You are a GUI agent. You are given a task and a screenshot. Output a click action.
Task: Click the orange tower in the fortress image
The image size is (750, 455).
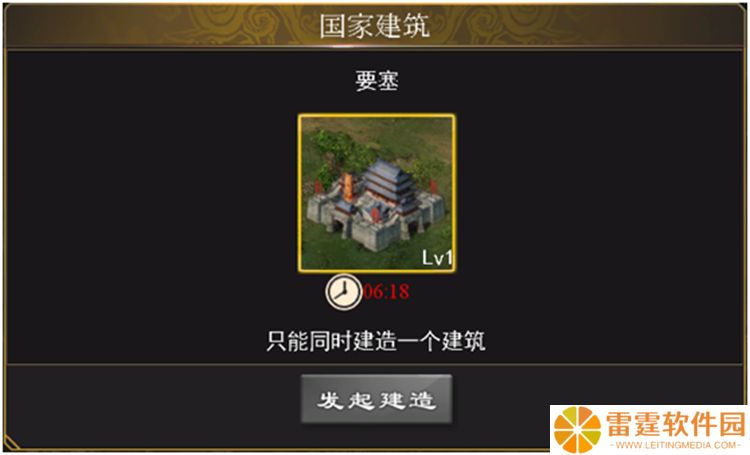(x=347, y=187)
